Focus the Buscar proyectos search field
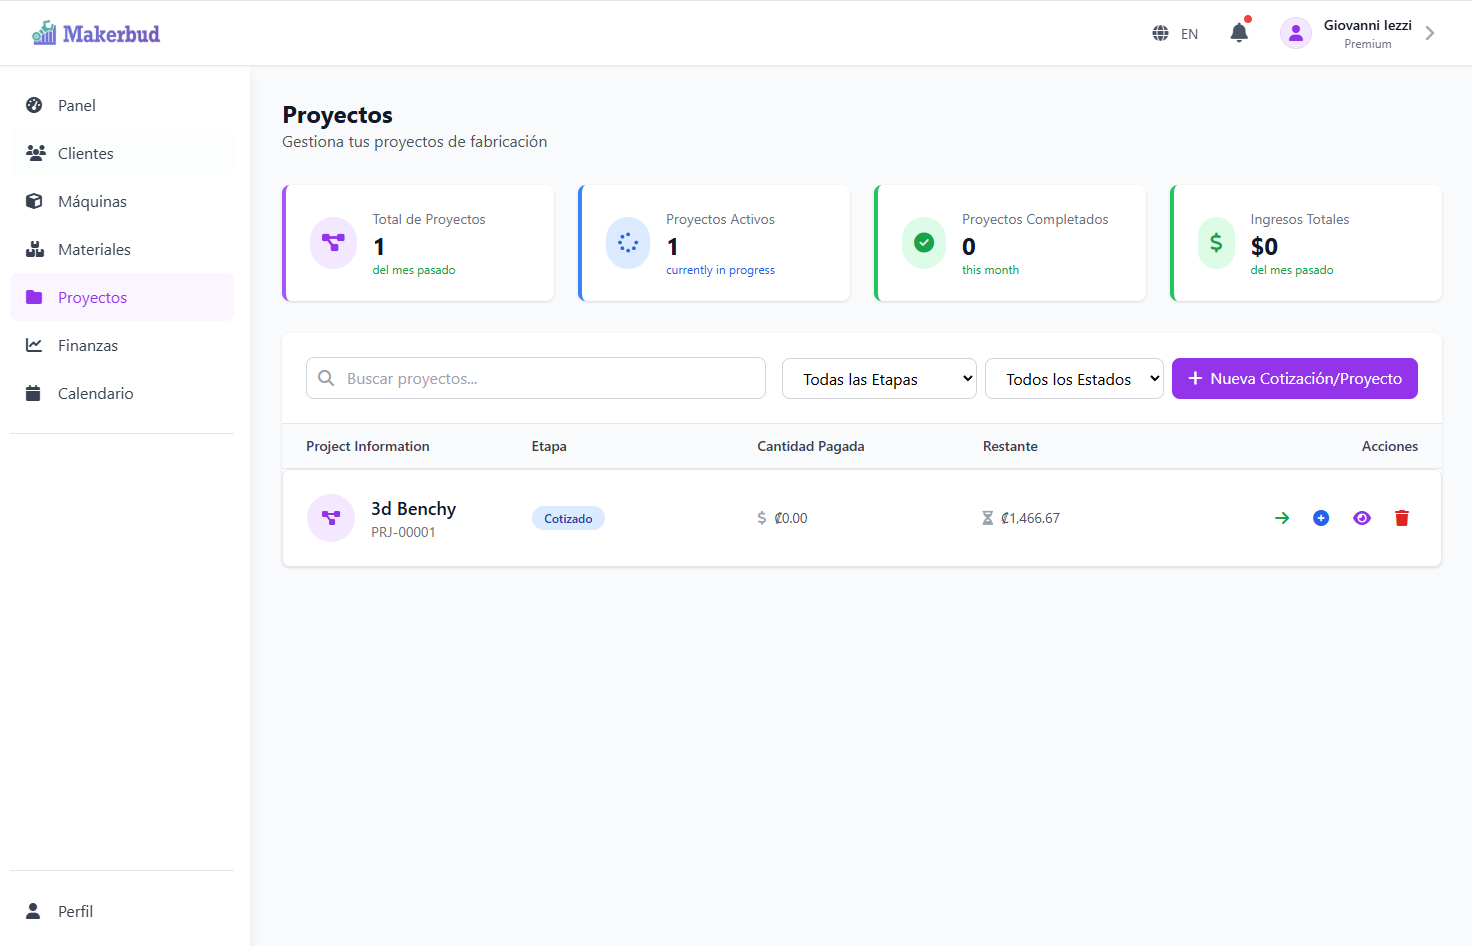Viewport: 1472px width, 946px height. (550, 379)
